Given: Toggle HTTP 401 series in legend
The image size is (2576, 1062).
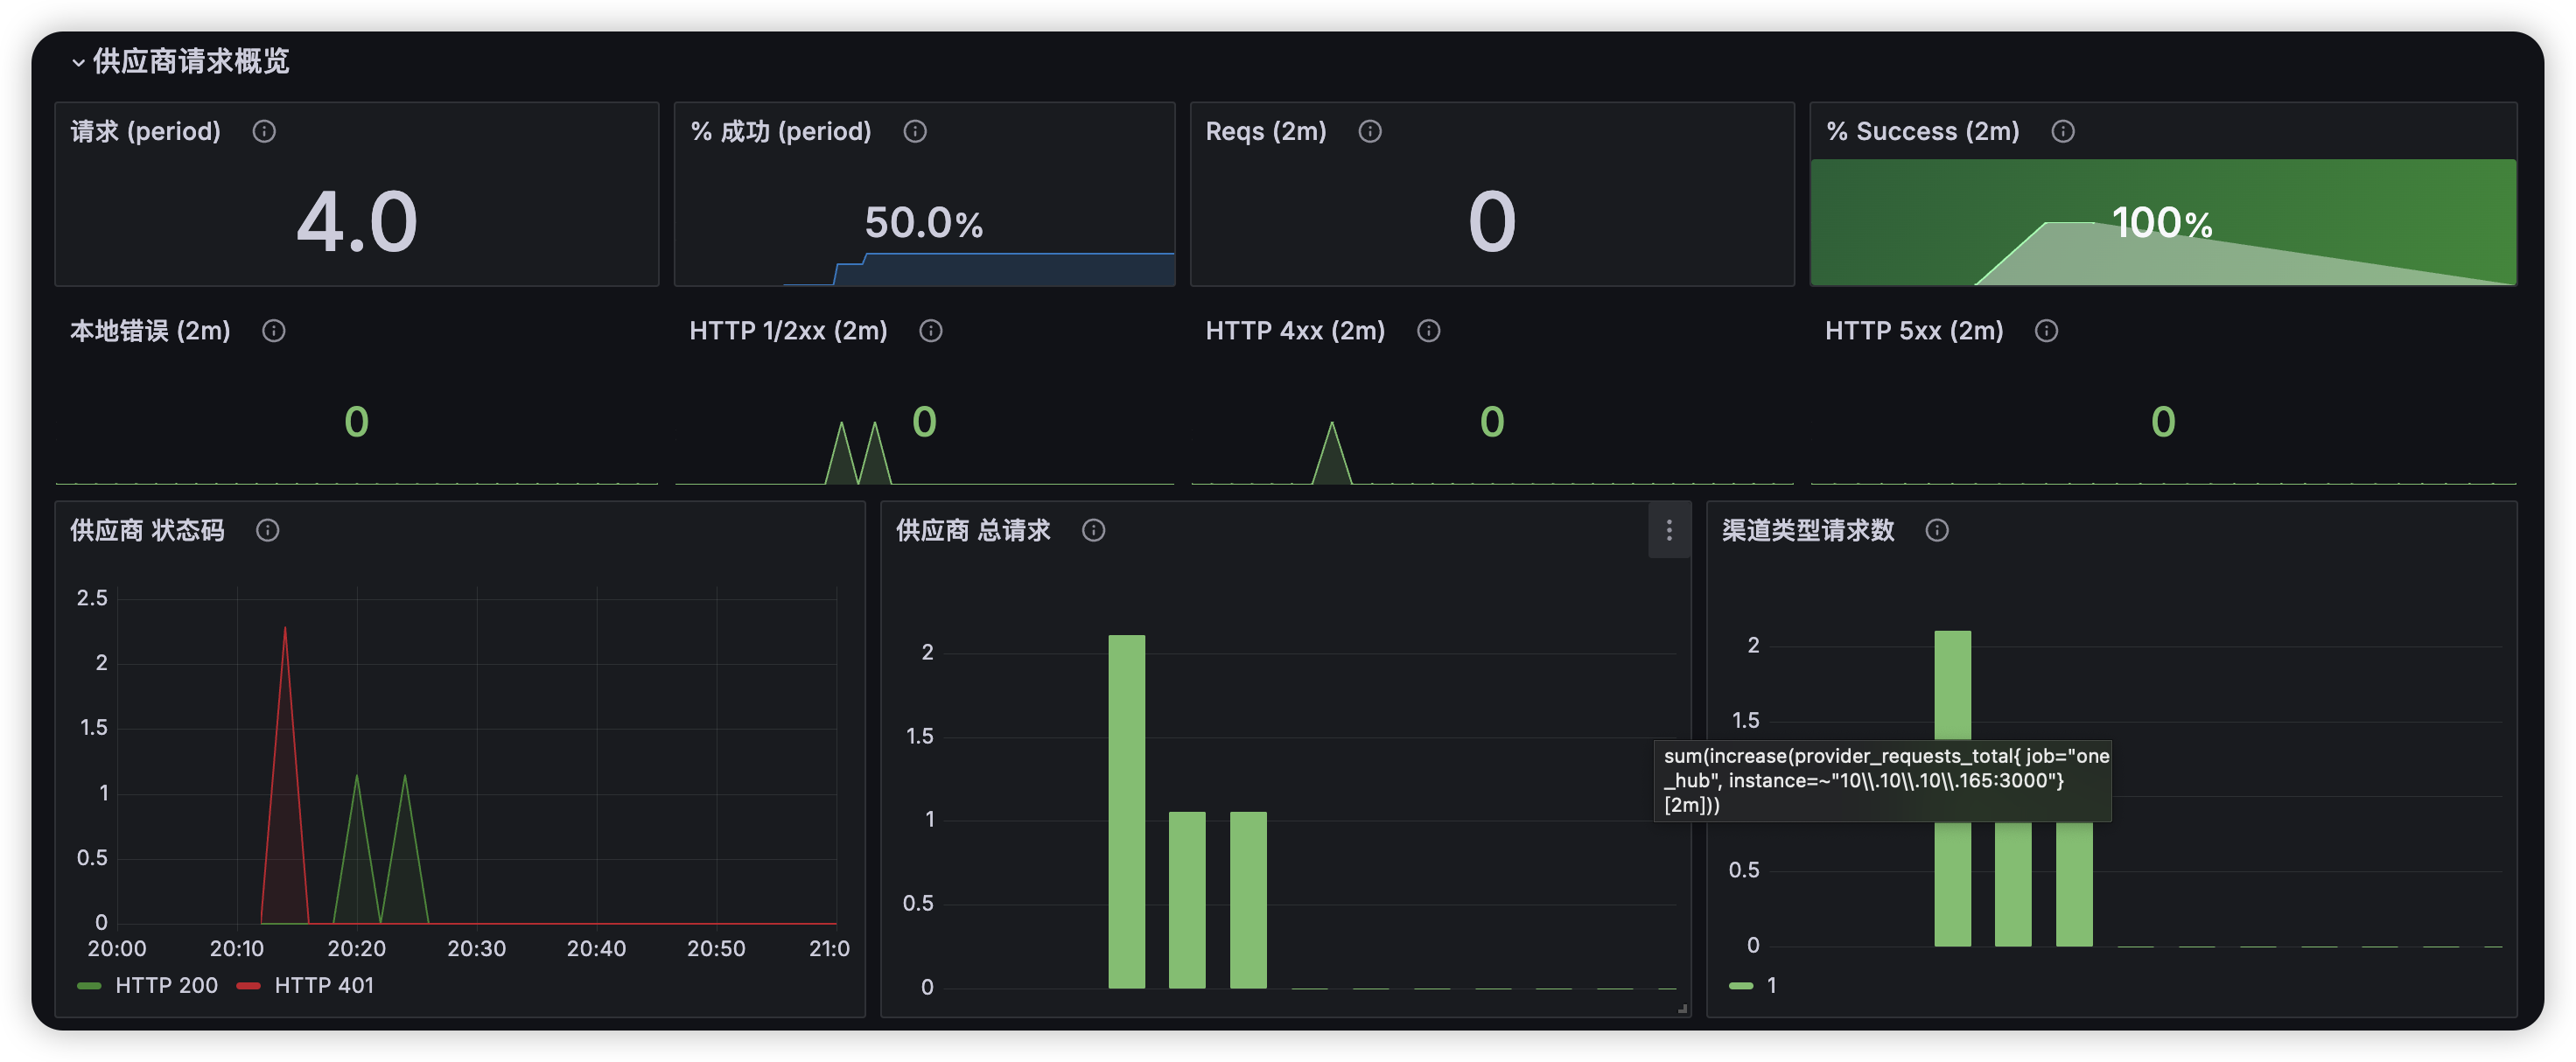Looking at the screenshot, I should pyautogui.click(x=324, y=985).
